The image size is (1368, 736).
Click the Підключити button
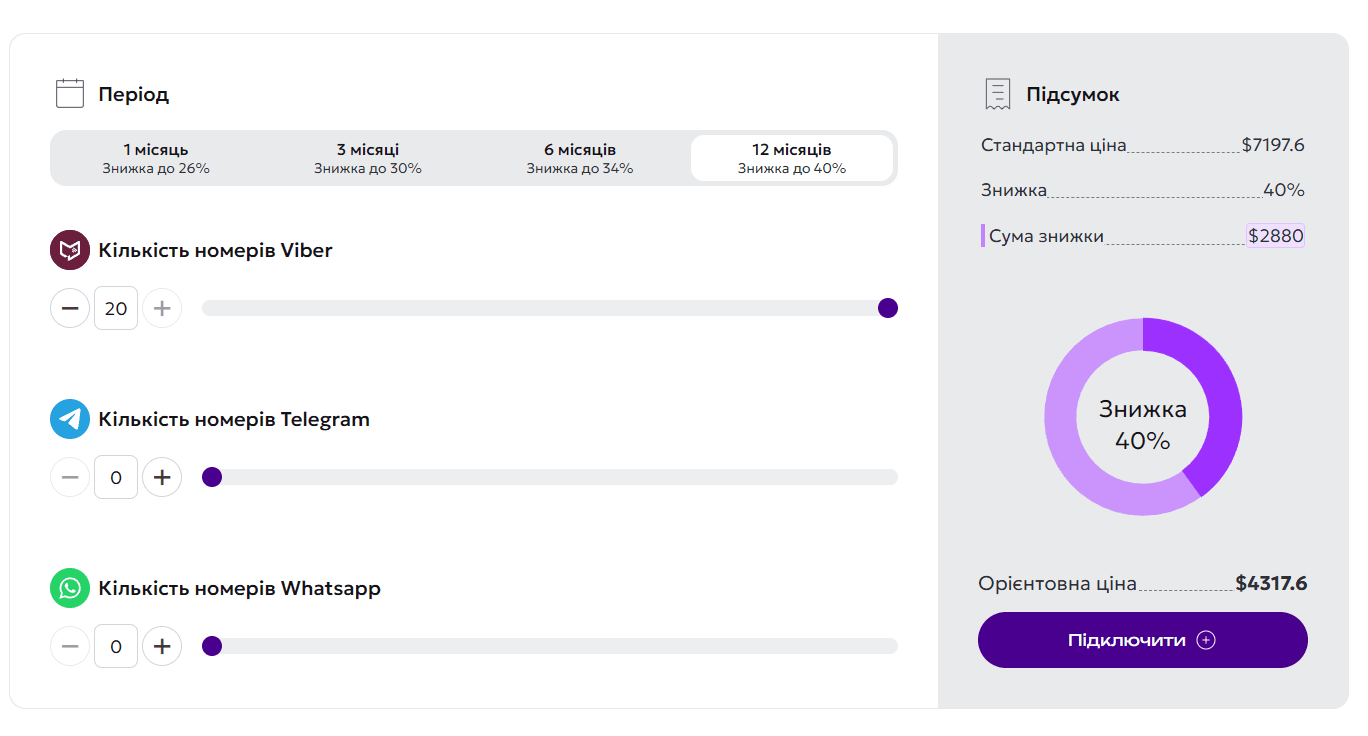pyautogui.click(x=1143, y=640)
